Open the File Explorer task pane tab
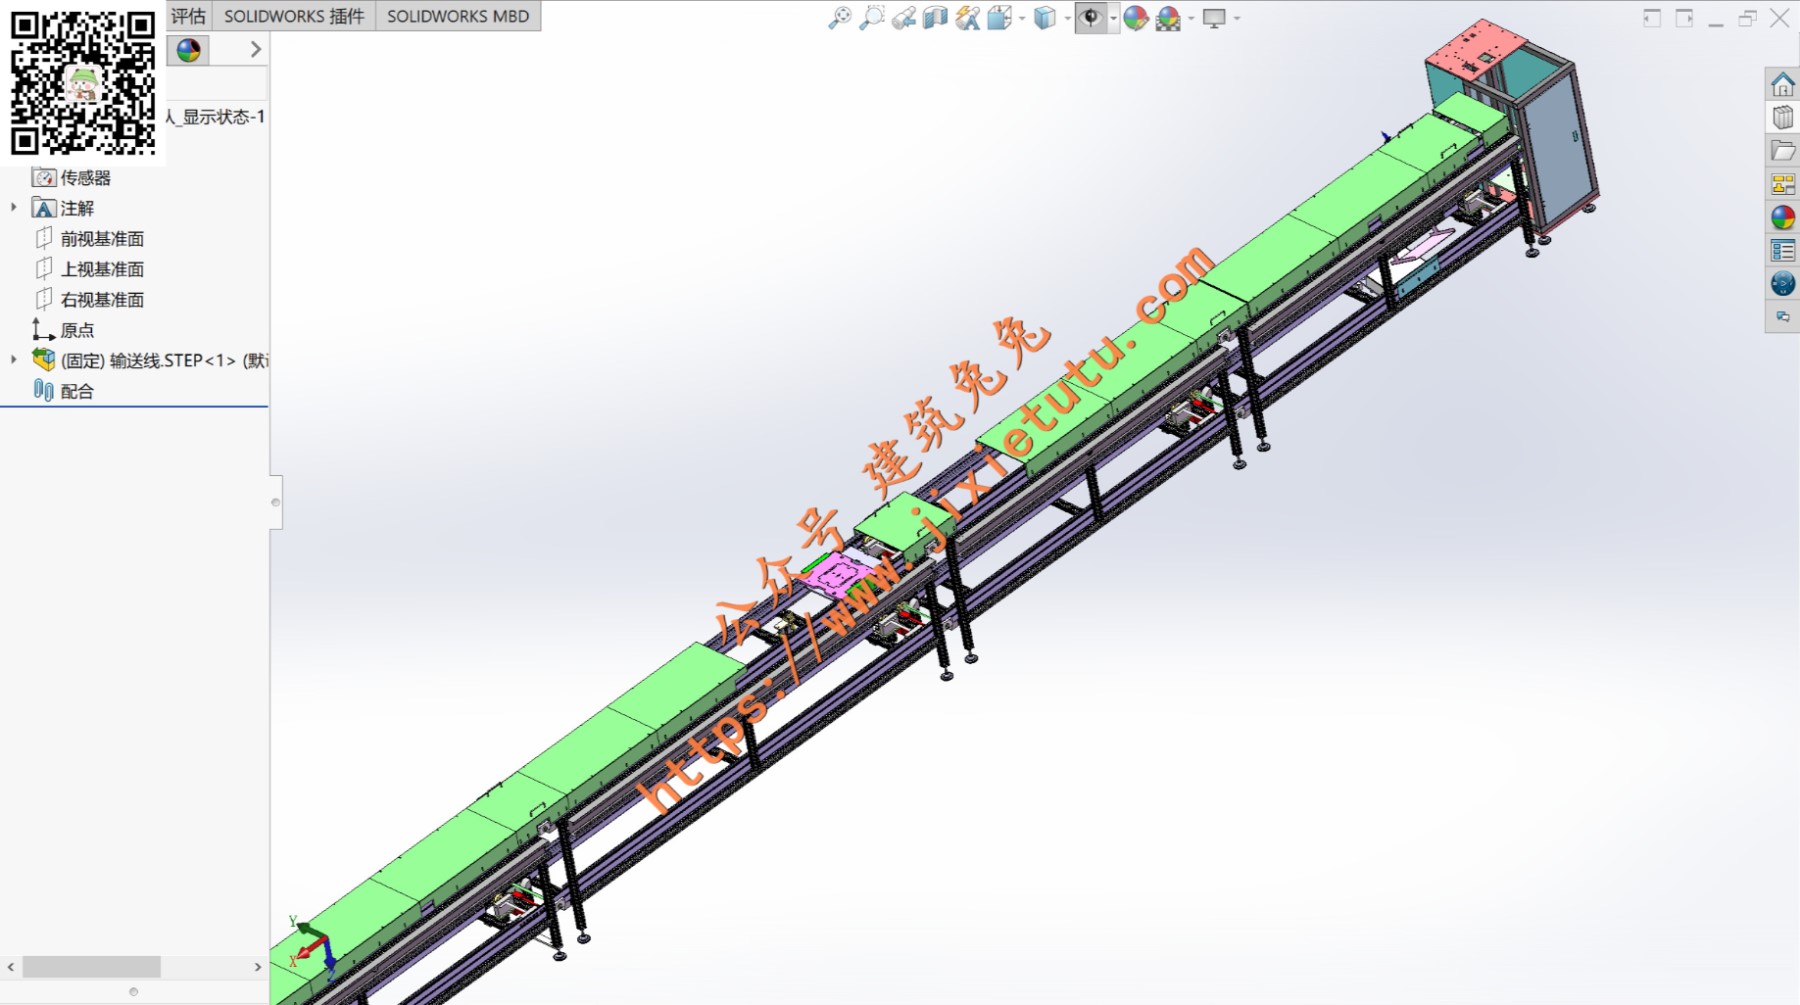The image size is (1800, 1005). pyautogui.click(x=1782, y=151)
